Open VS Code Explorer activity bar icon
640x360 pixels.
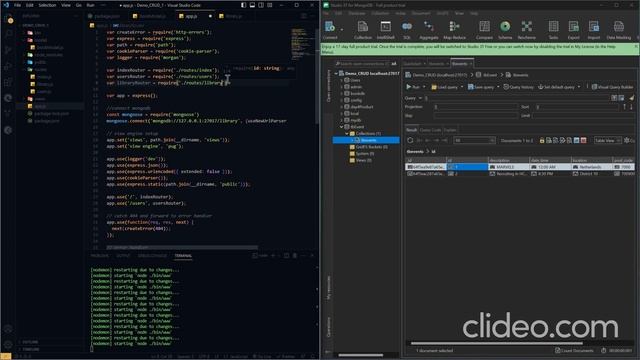tap(8, 19)
